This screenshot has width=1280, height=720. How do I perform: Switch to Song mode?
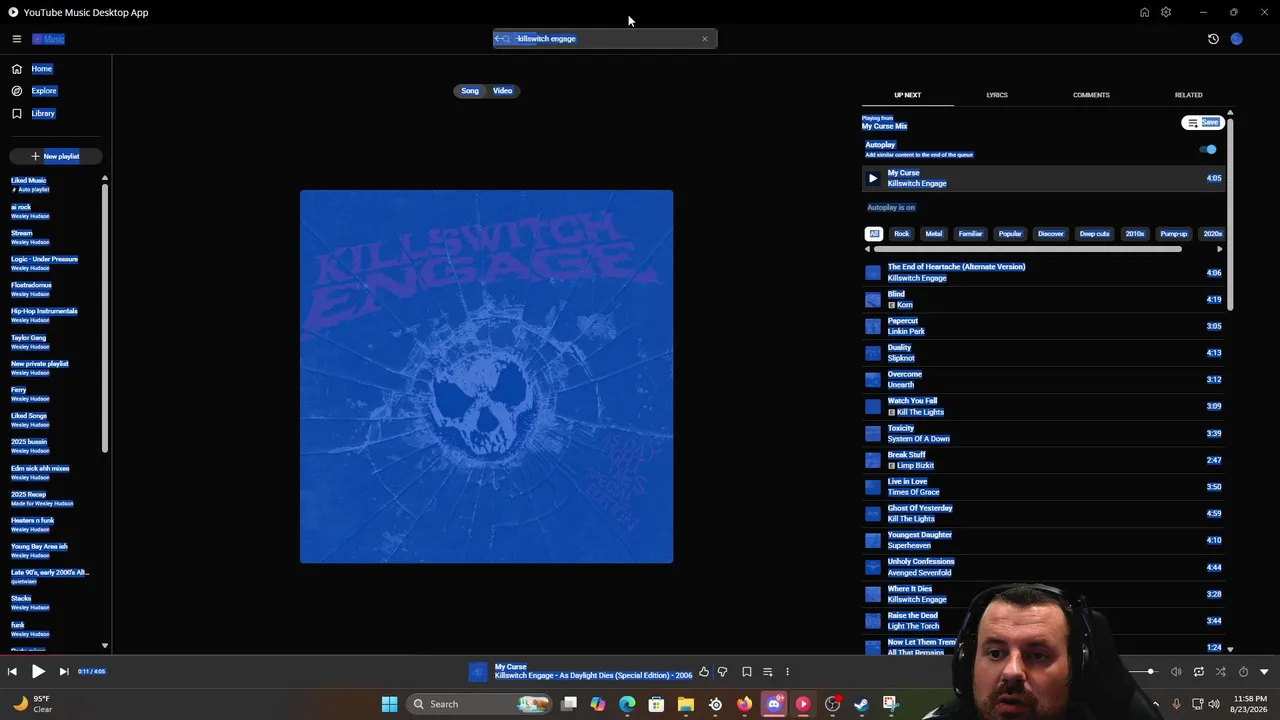[470, 91]
